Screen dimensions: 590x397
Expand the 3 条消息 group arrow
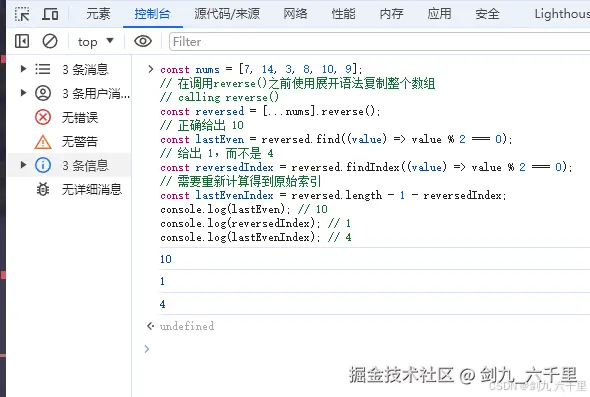[23, 69]
